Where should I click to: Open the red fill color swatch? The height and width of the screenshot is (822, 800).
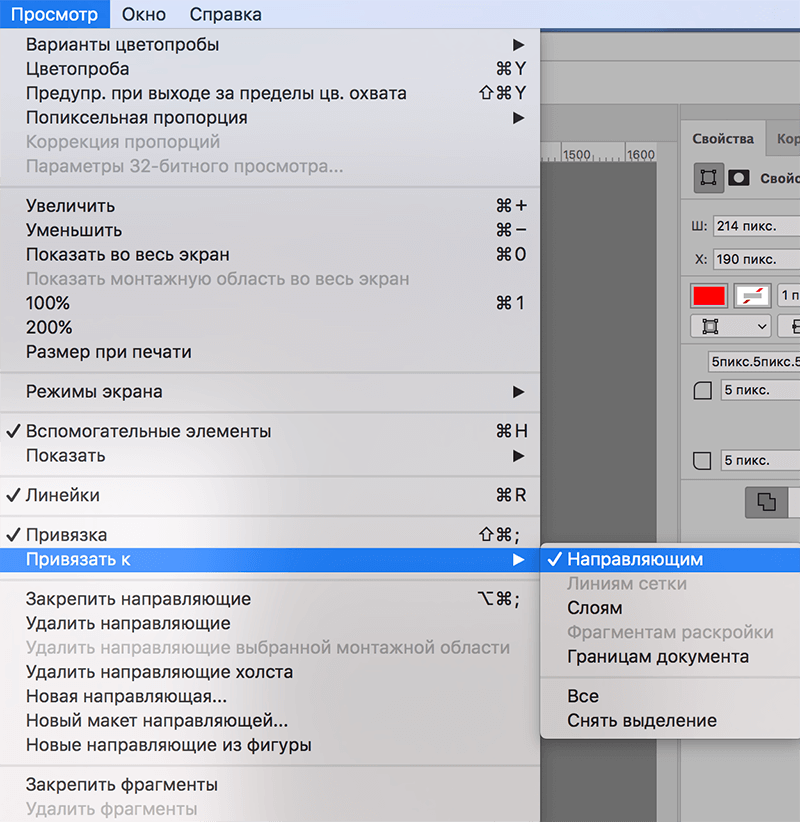coord(708,296)
